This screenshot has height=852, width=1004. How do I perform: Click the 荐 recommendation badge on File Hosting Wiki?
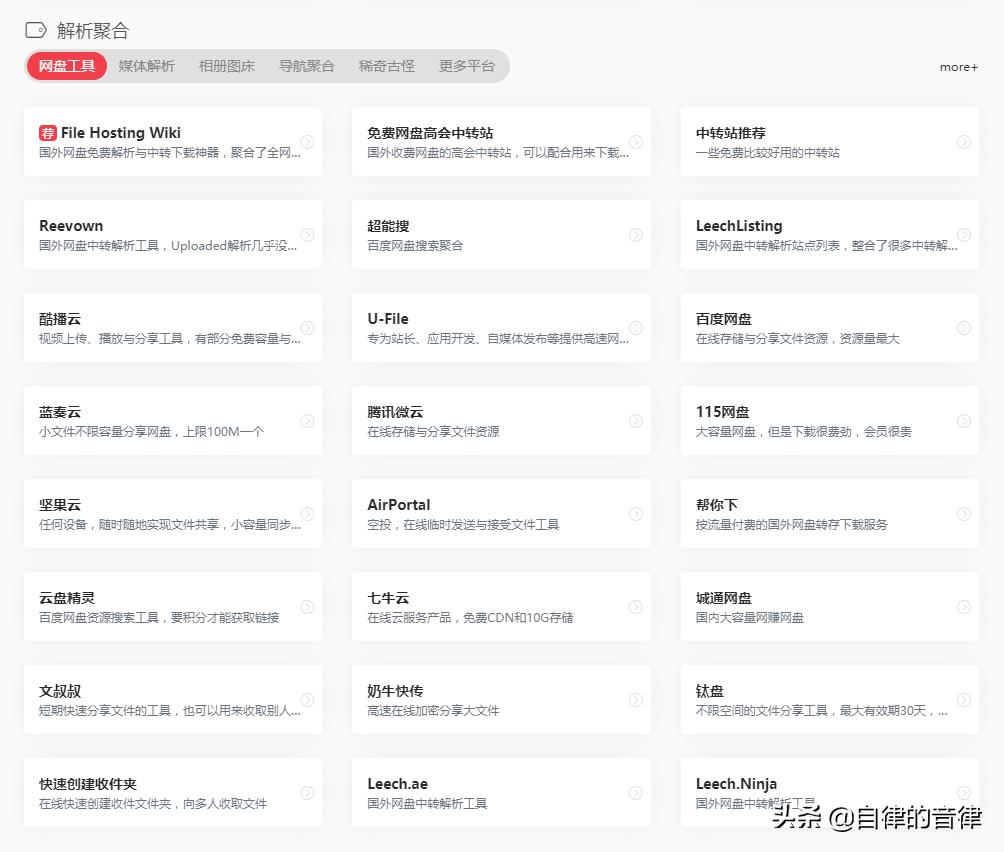[x=49, y=132]
